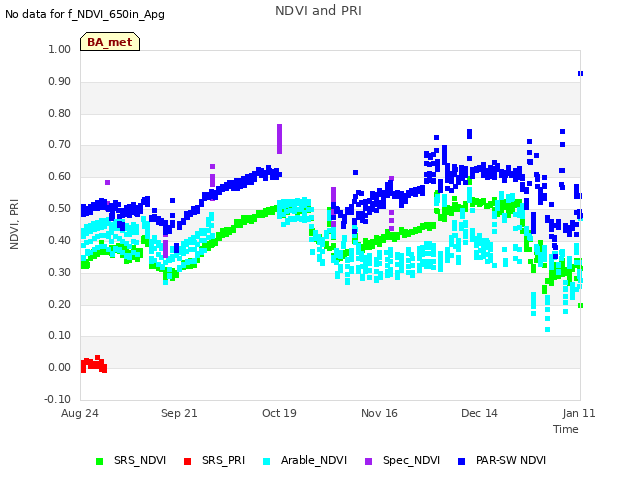
Task: Click the Sep 21 x-axis tick label
Action: (179, 413)
